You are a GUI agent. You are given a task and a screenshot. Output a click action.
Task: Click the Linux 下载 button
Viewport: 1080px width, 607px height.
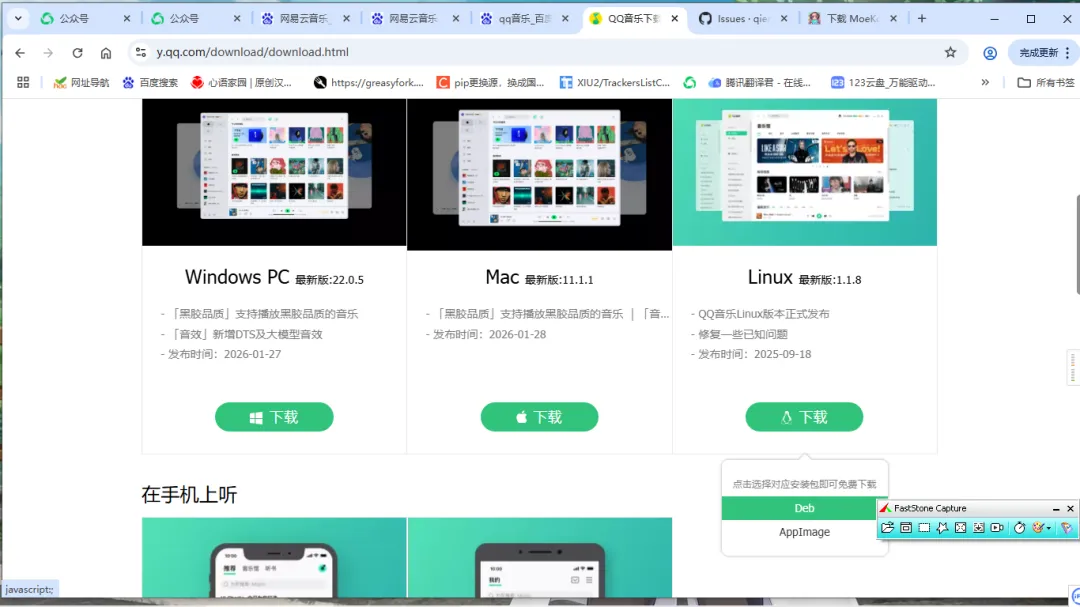[804, 417]
